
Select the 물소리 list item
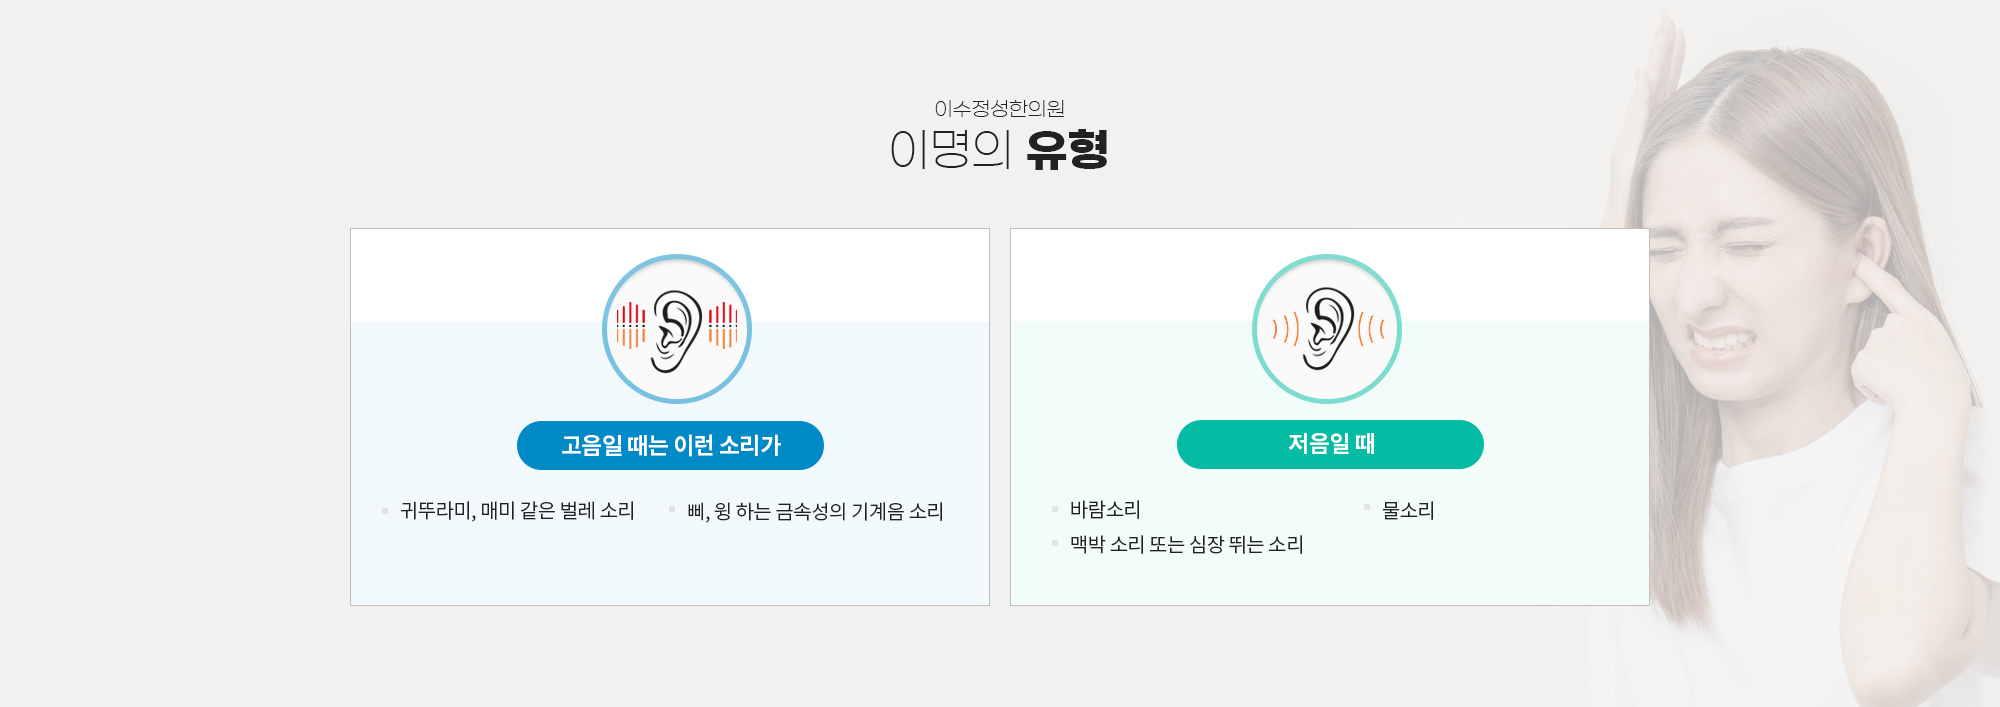tap(1408, 510)
